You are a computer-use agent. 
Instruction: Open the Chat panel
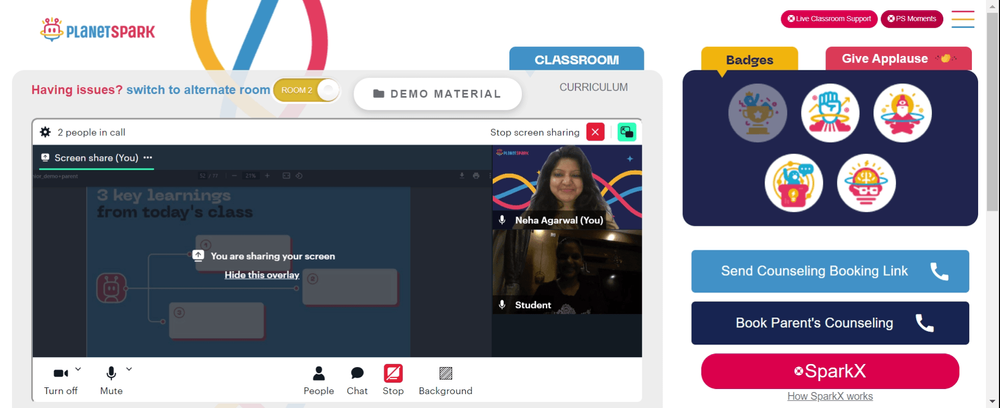[357, 381]
